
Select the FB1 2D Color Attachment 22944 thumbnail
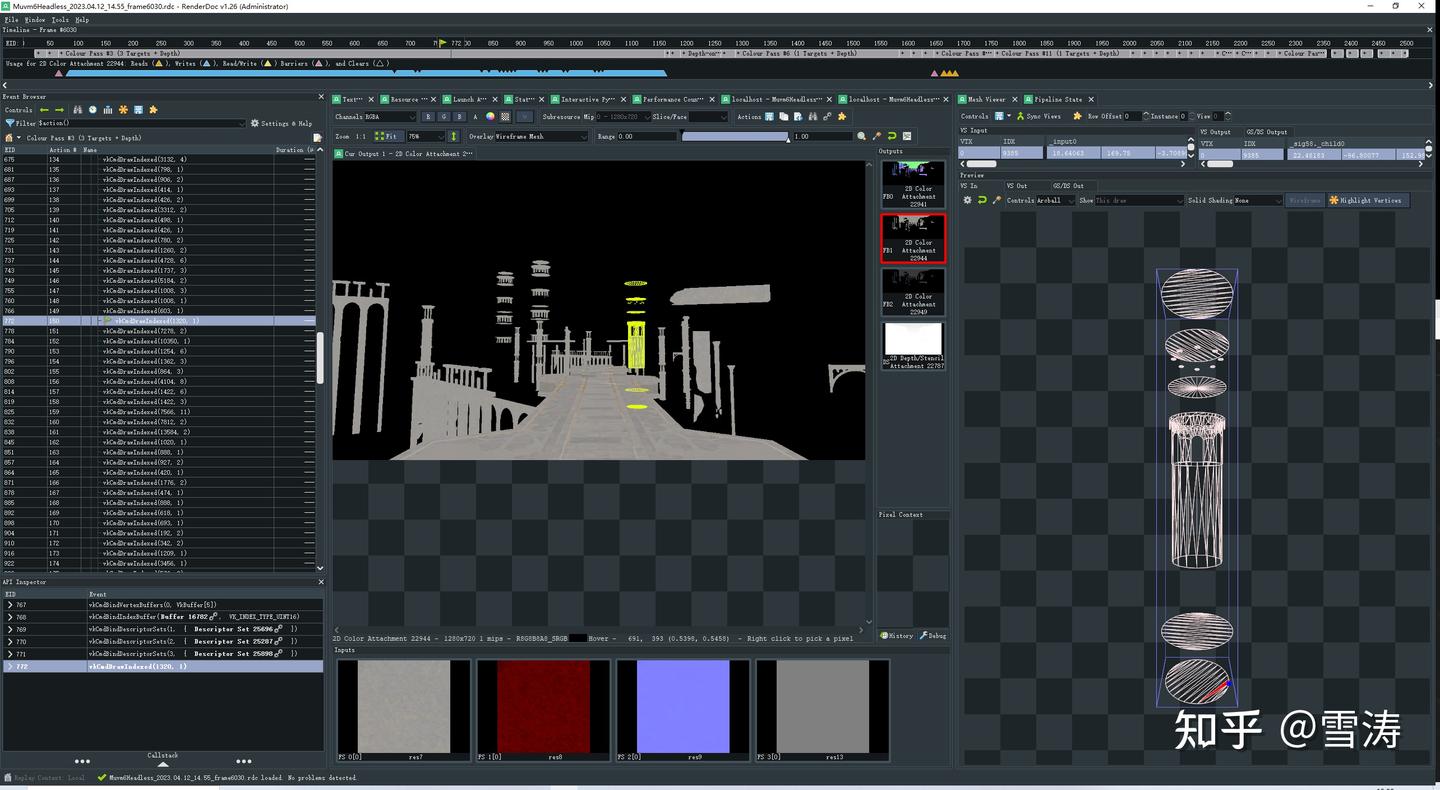pyautogui.click(x=913, y=238)
